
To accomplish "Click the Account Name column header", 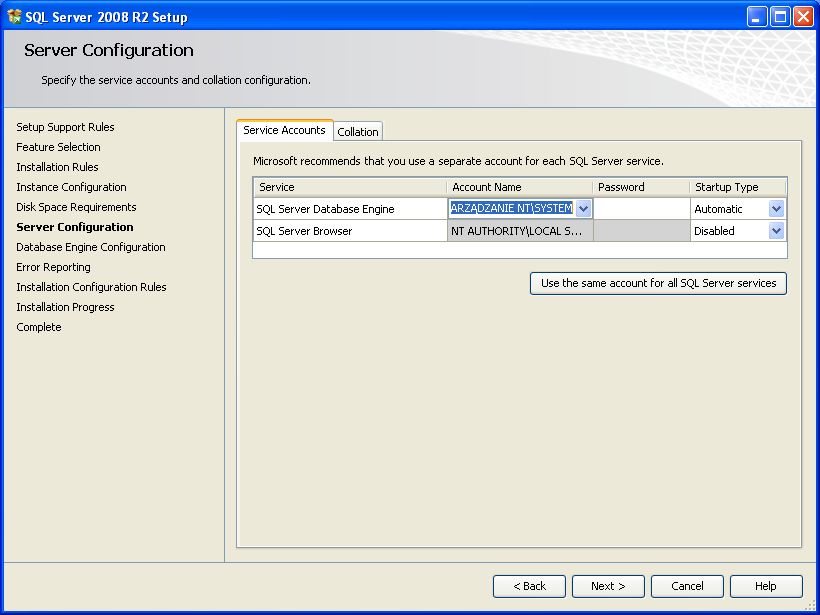I will coord(520,187).
